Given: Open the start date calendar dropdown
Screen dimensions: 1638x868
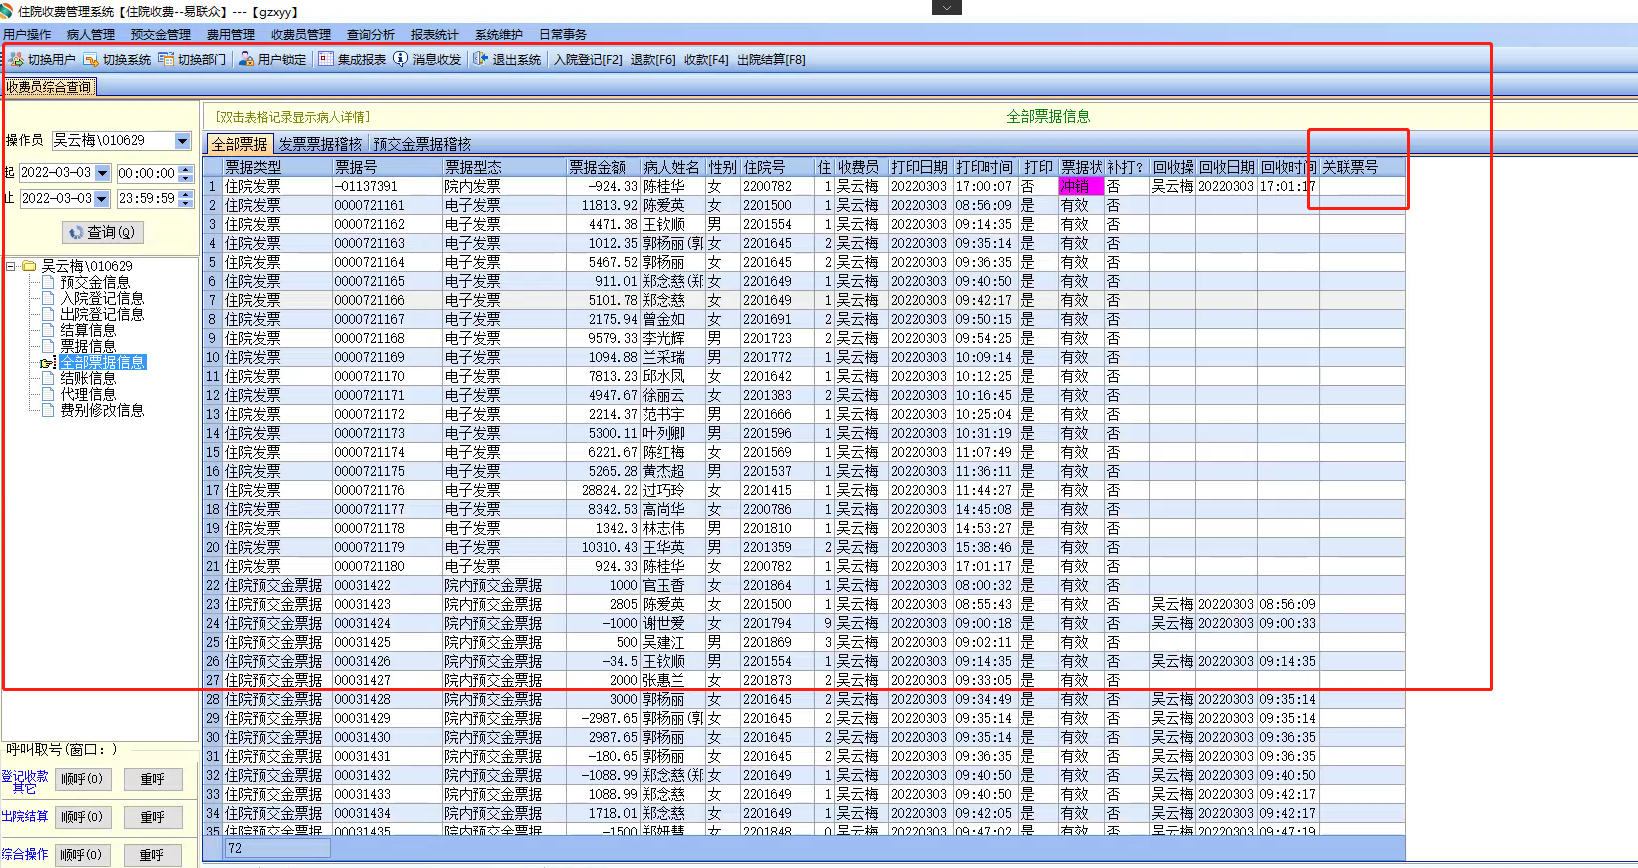Looking at the screenshot, I should pos(102,173).
